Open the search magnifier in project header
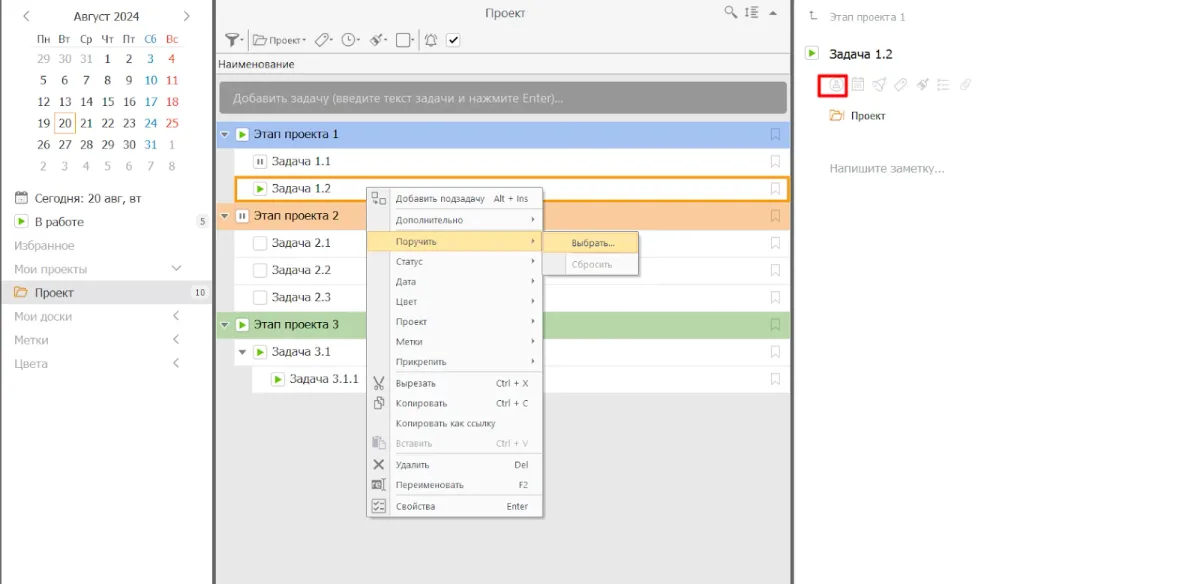The image size is (1200, 584). [731, 12]
